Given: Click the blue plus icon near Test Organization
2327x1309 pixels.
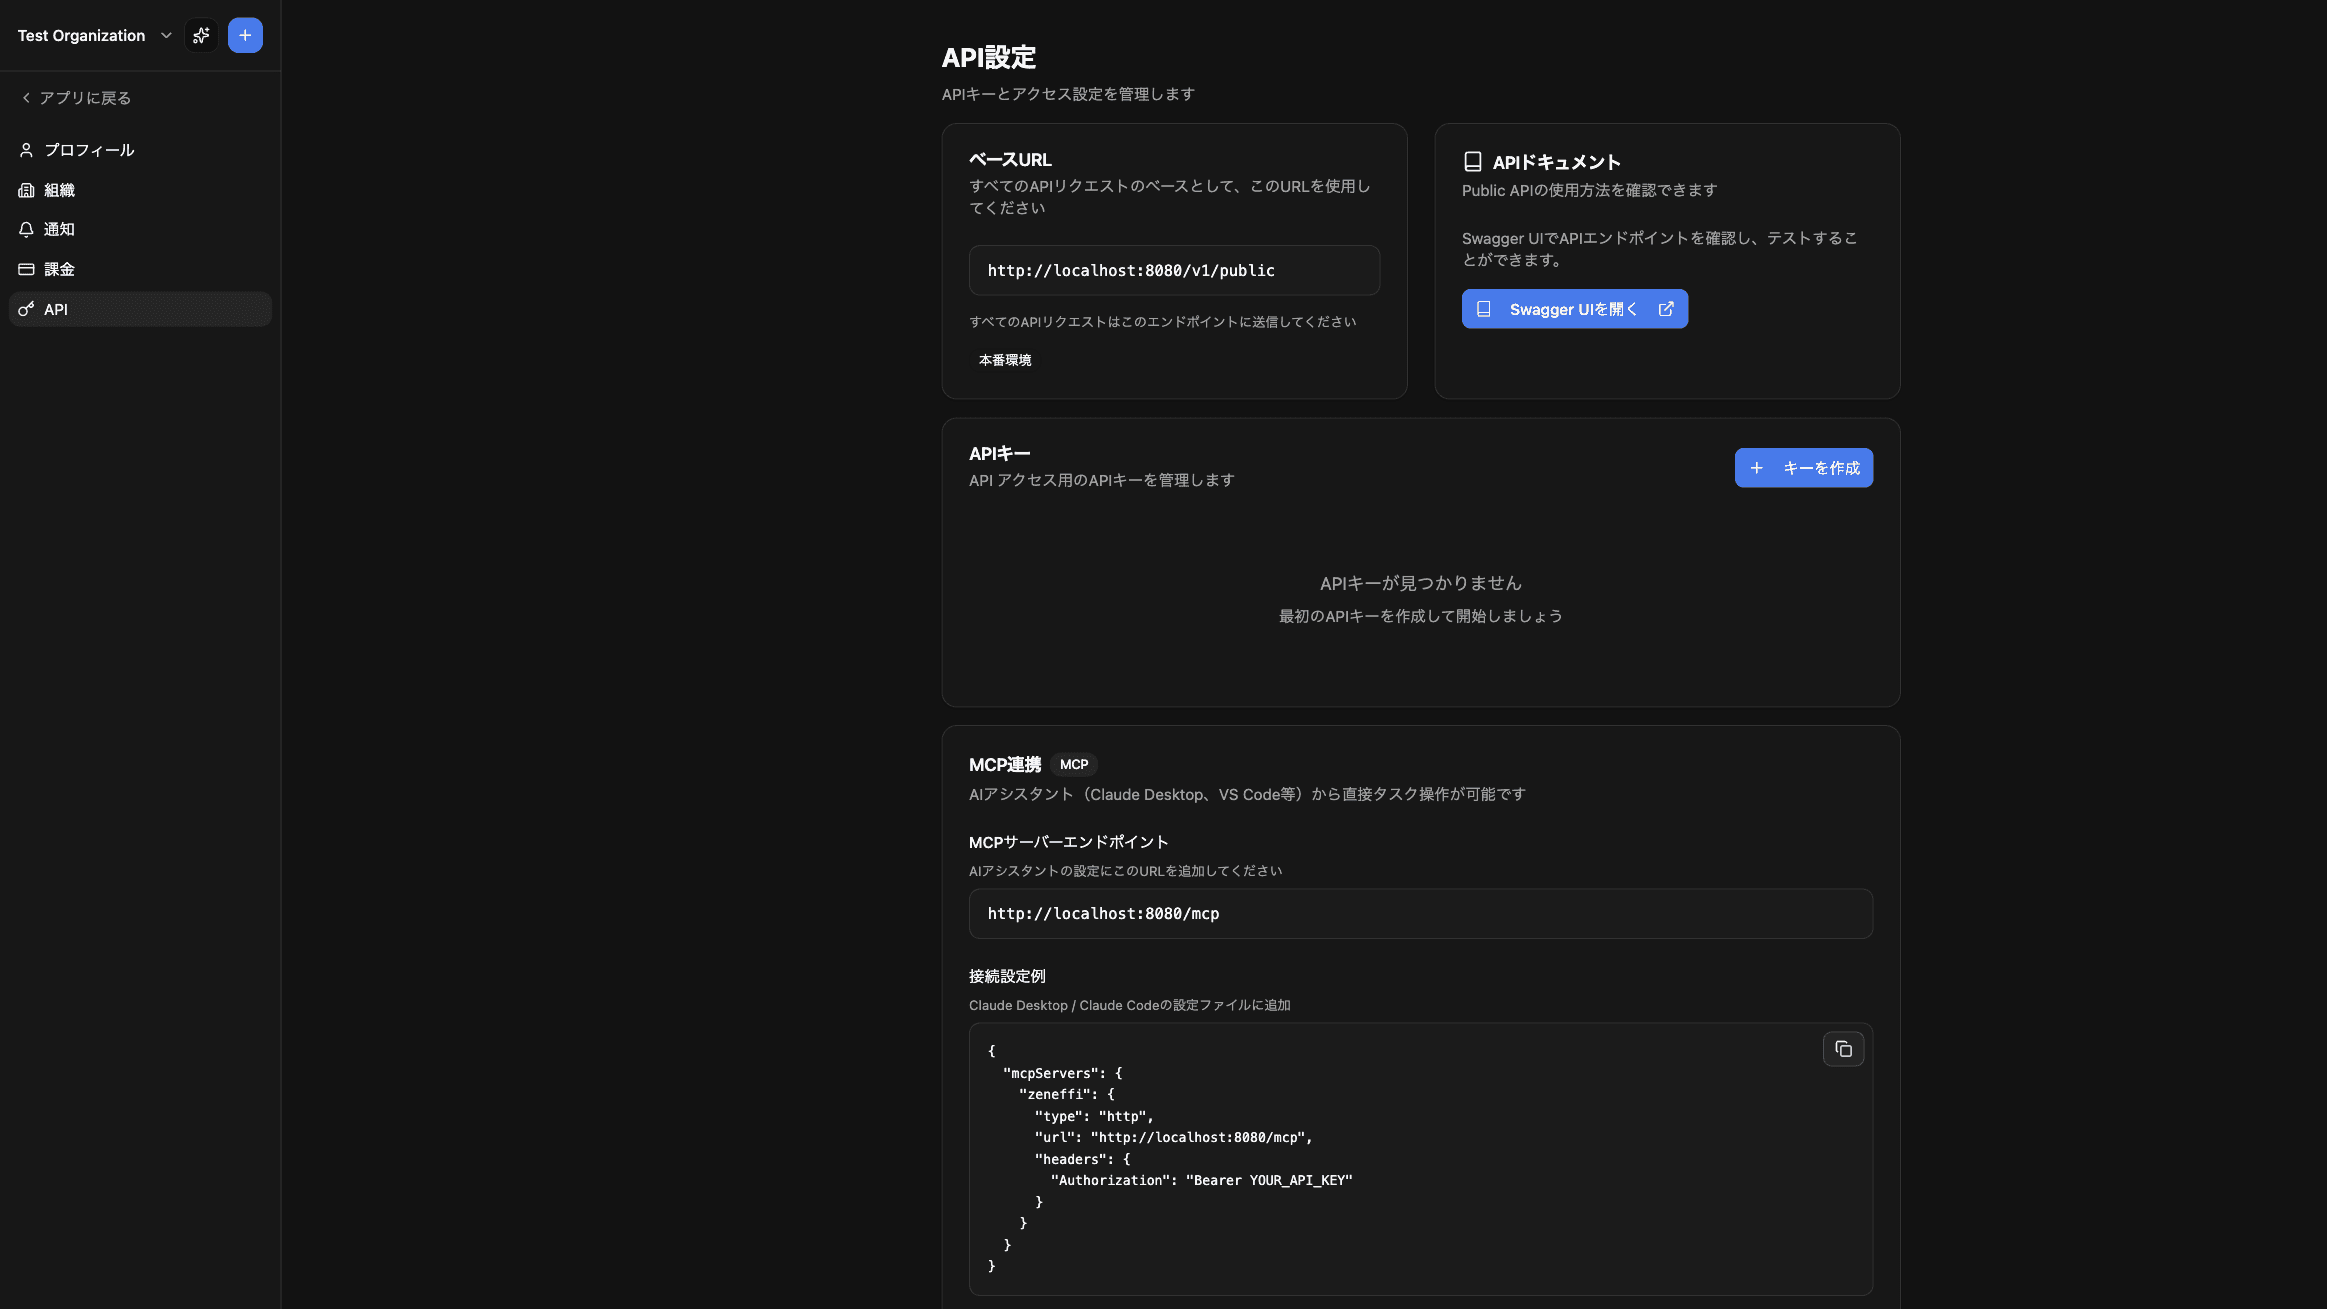Looking at the screenshot, I should click(x=245, y=35).
